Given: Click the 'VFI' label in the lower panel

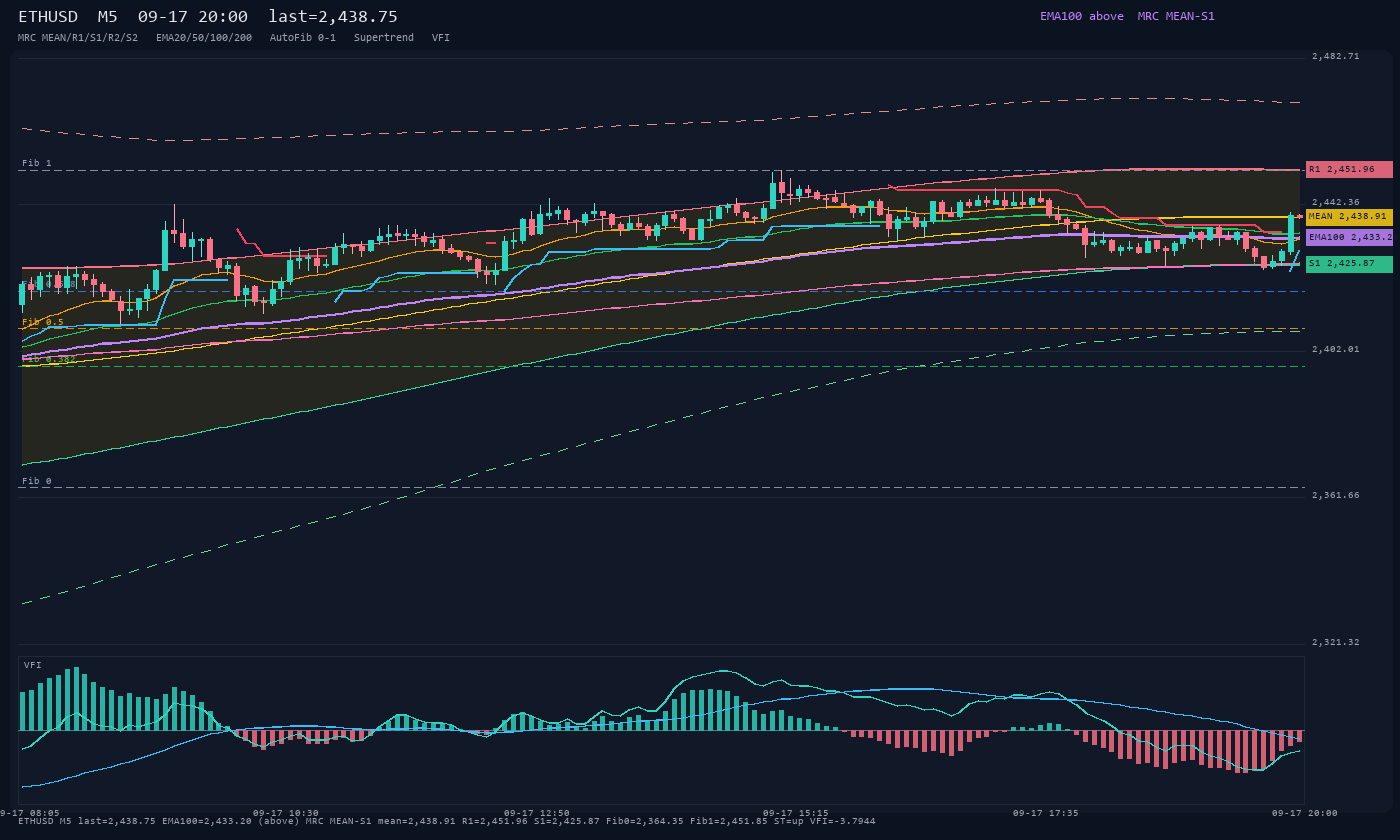Looking at the screenshot, I should point(33,665).
